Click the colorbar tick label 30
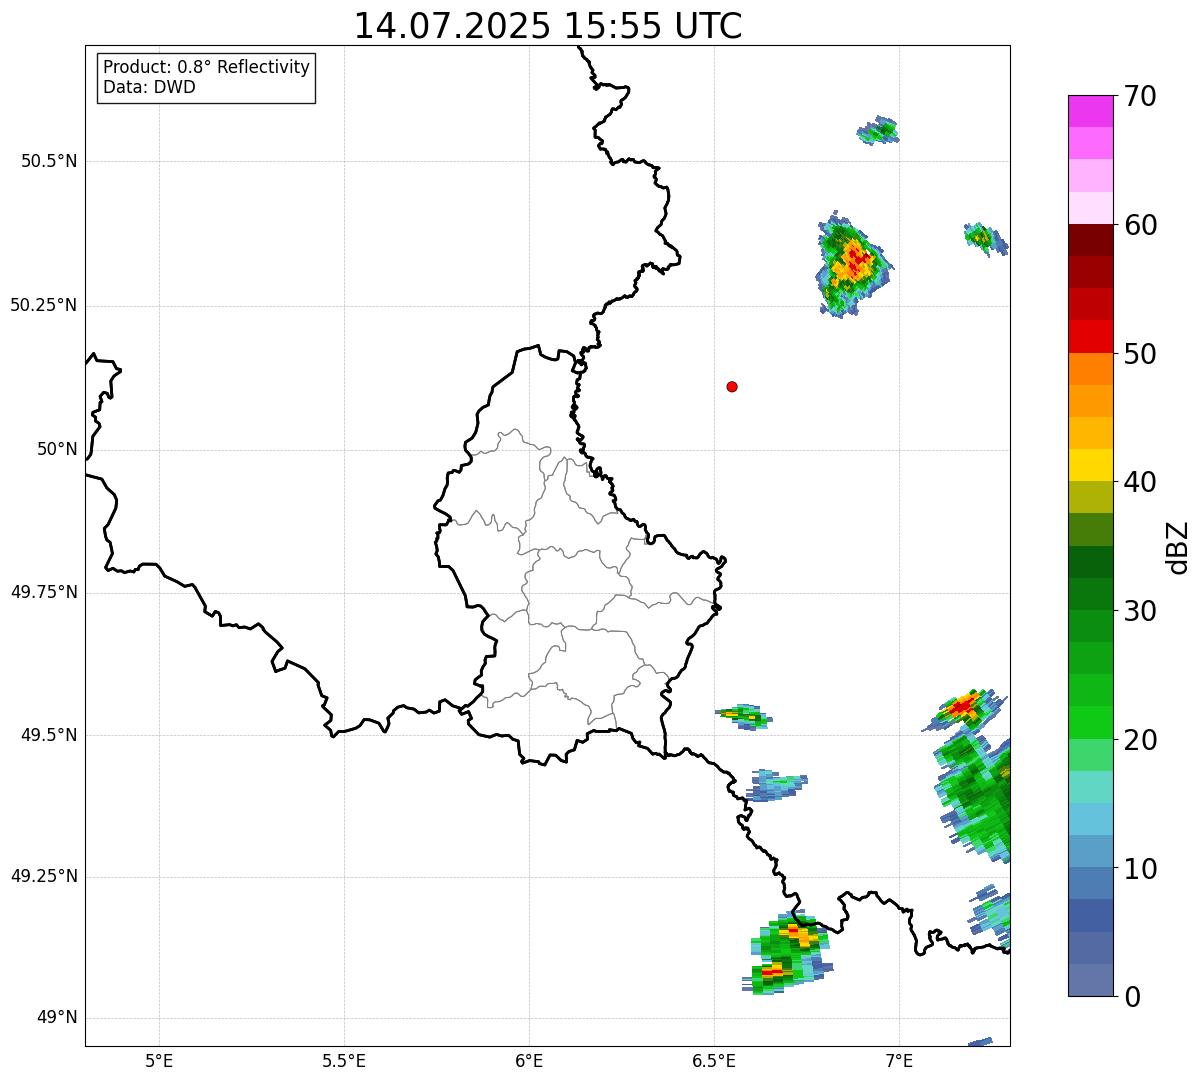The width and height of the screenshot is (1202, 1081). 1140,611
